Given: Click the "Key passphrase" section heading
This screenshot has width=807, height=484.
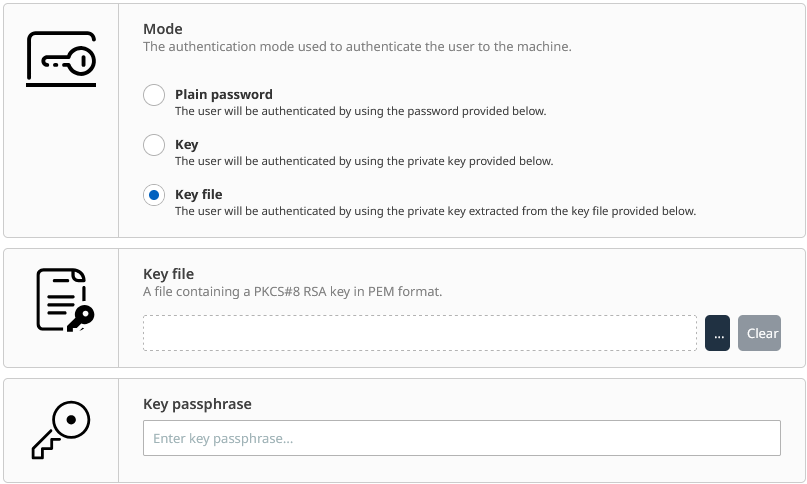Looking at the screenshot, I should [x=197, y=404].
